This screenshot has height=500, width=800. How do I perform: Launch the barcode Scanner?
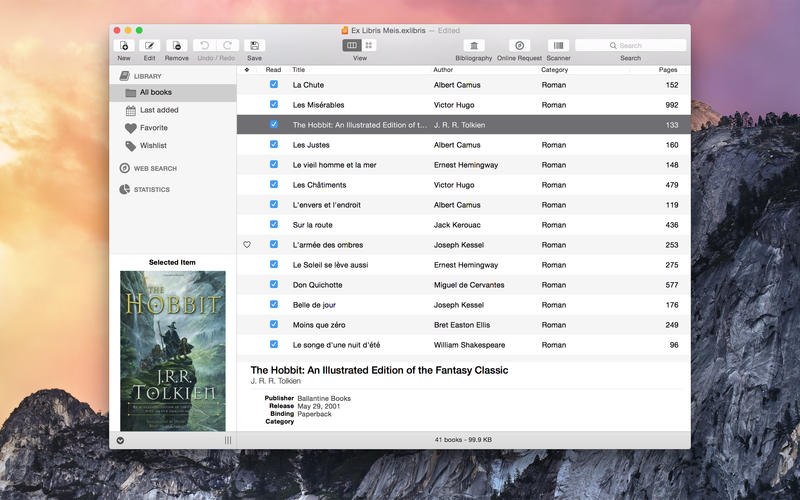[558, 45]
